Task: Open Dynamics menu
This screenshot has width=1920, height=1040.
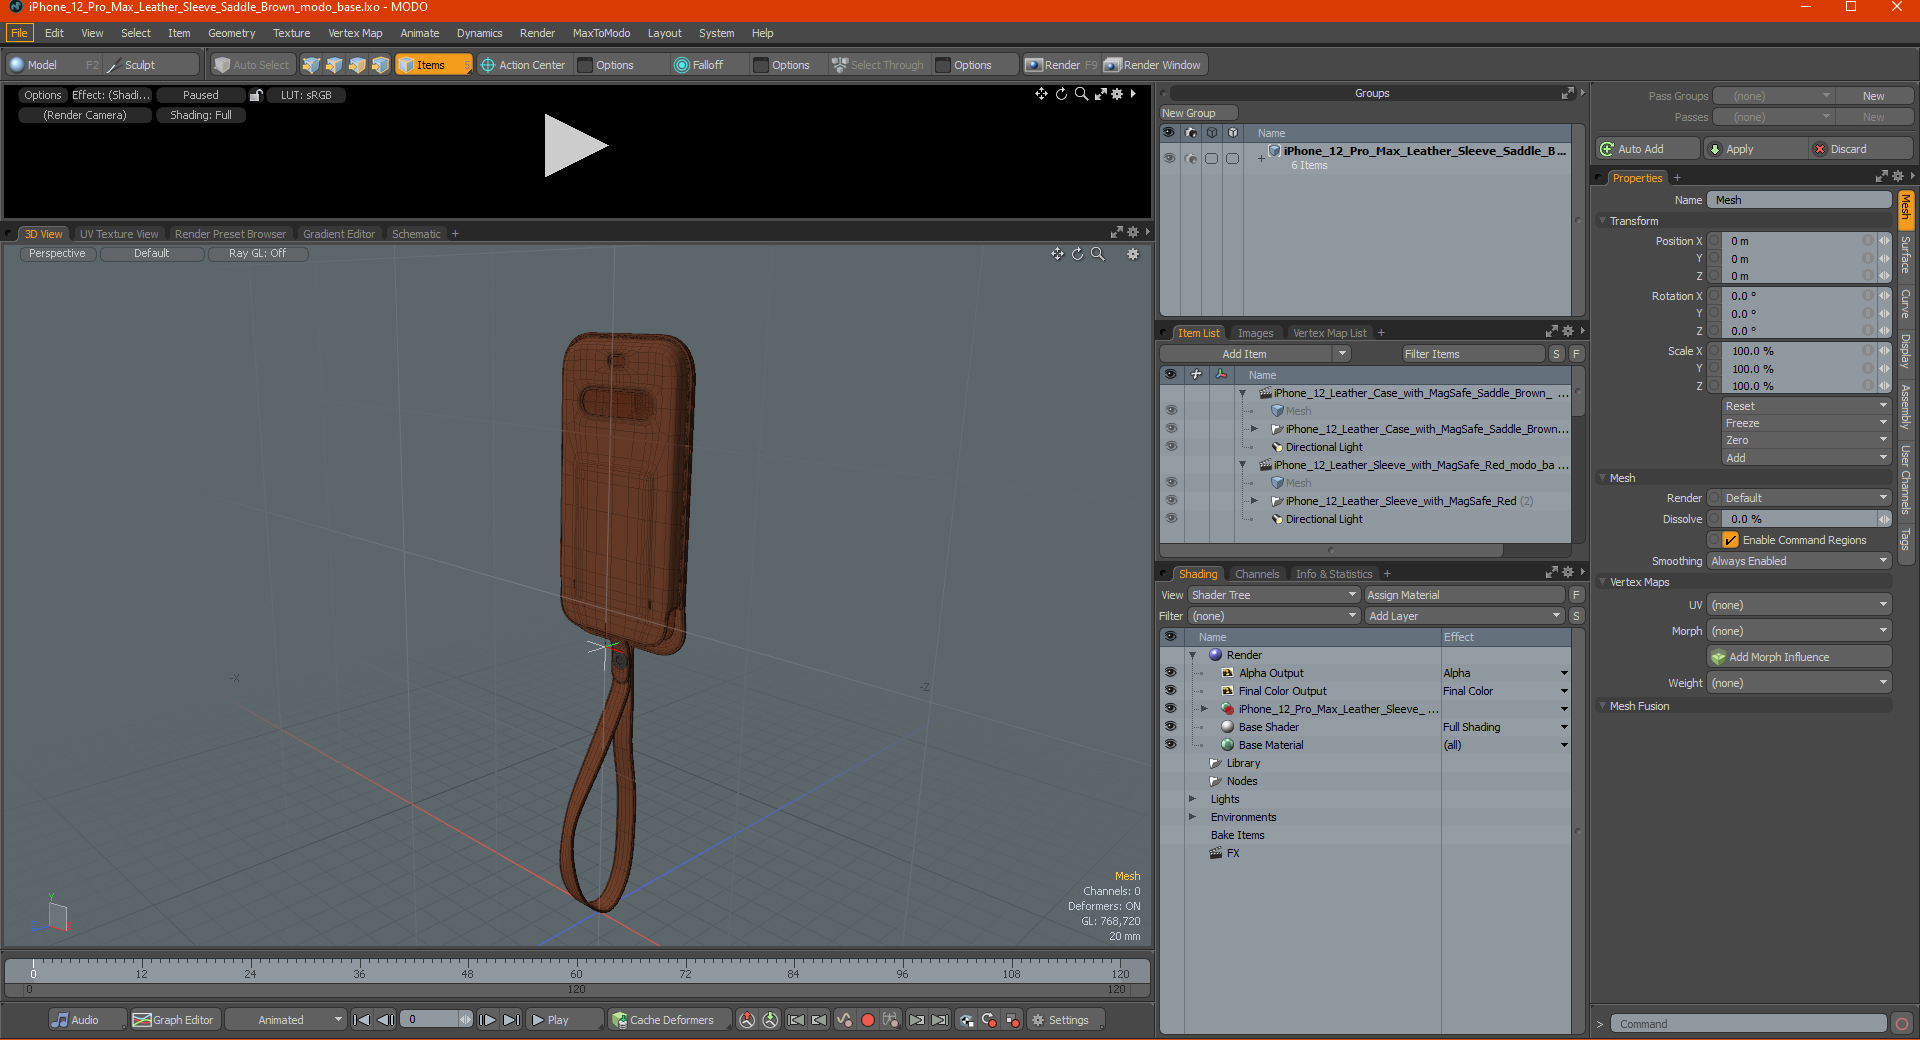Action: (479, 33)
